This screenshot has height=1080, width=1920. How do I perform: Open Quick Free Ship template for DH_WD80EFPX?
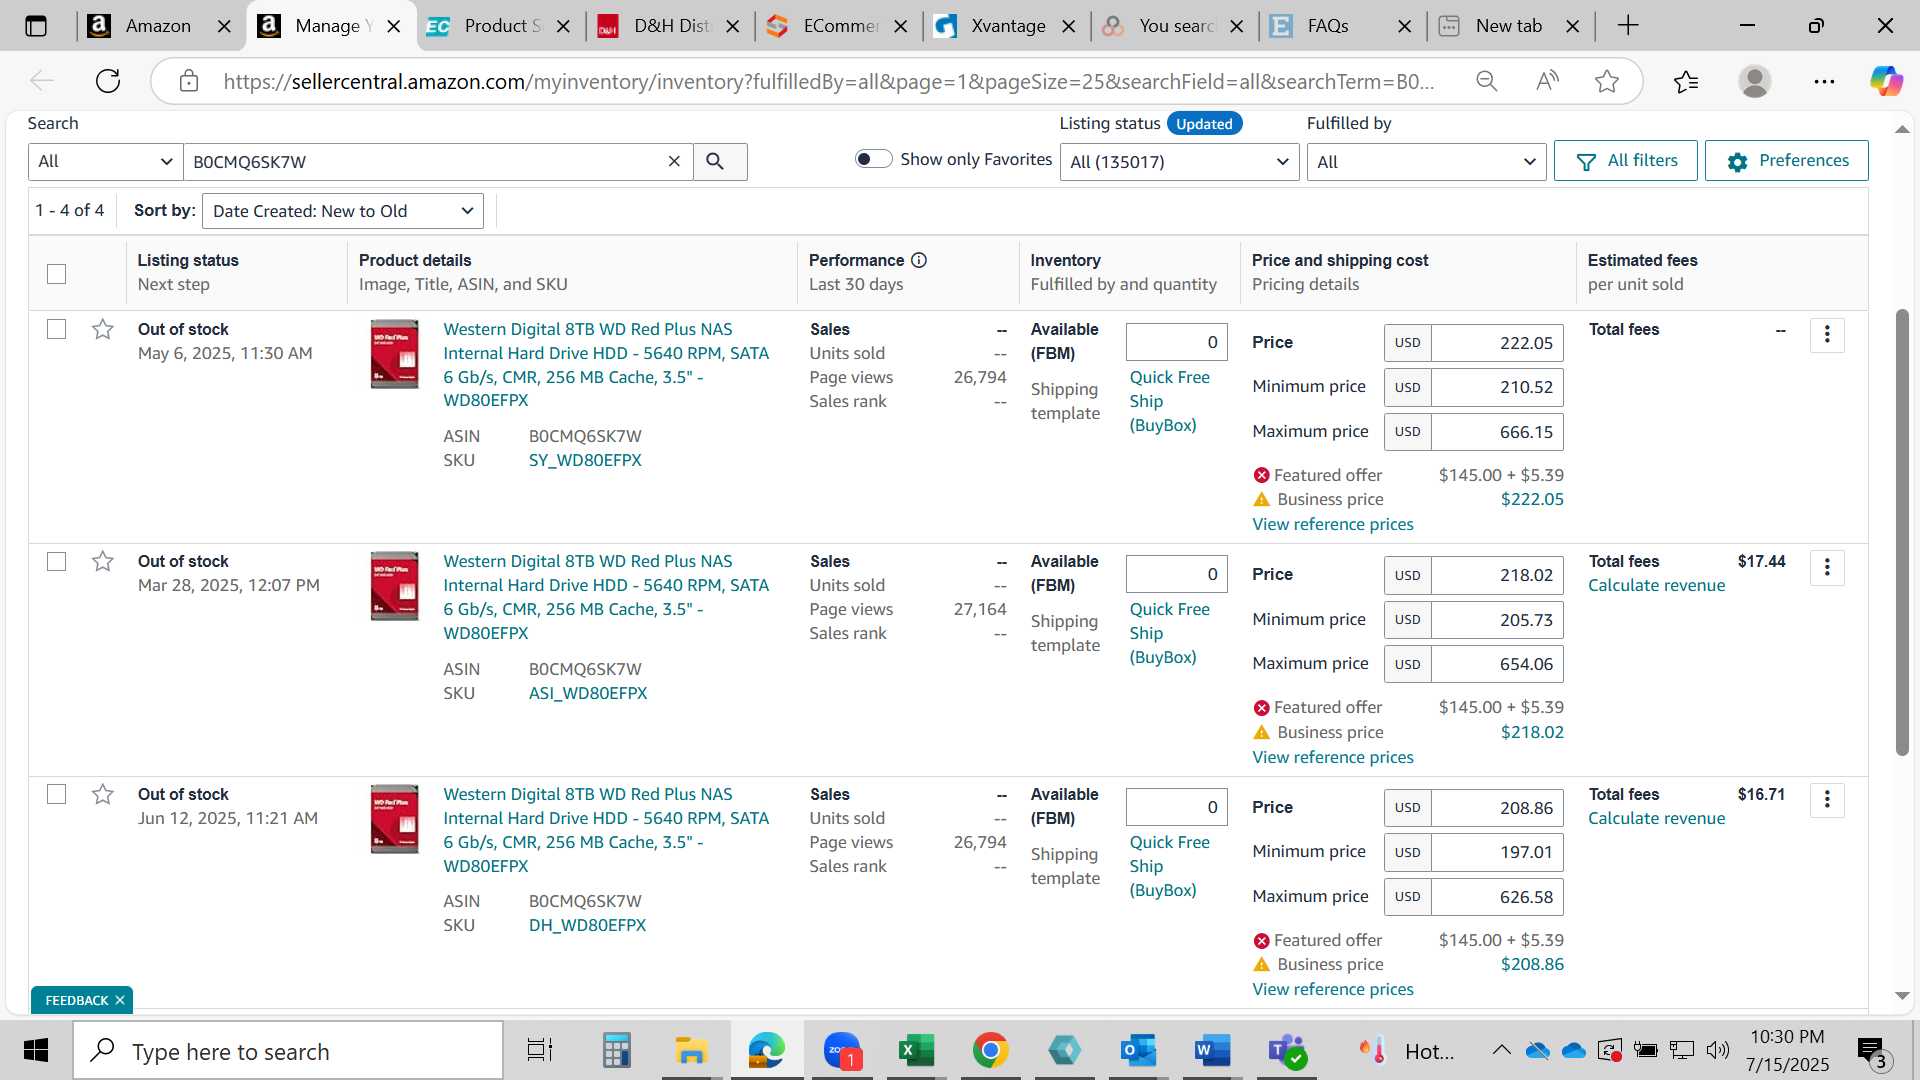(x=1169, y=866)
